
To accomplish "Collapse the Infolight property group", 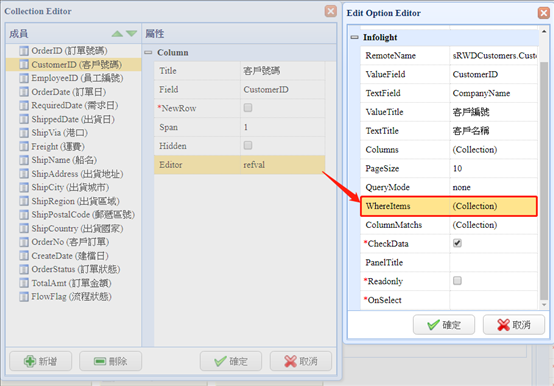I will point(354,37).
